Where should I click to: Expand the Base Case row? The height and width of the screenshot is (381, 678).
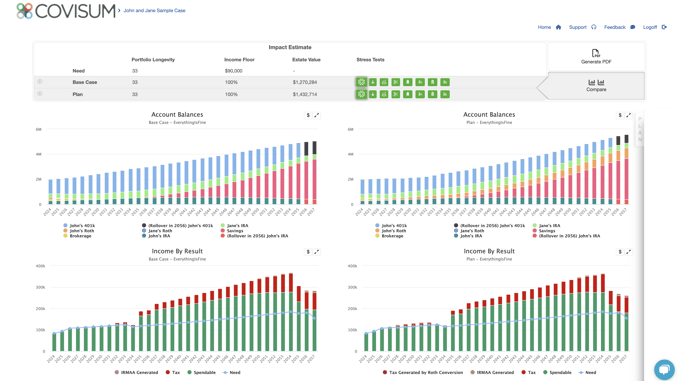[39, 82]
